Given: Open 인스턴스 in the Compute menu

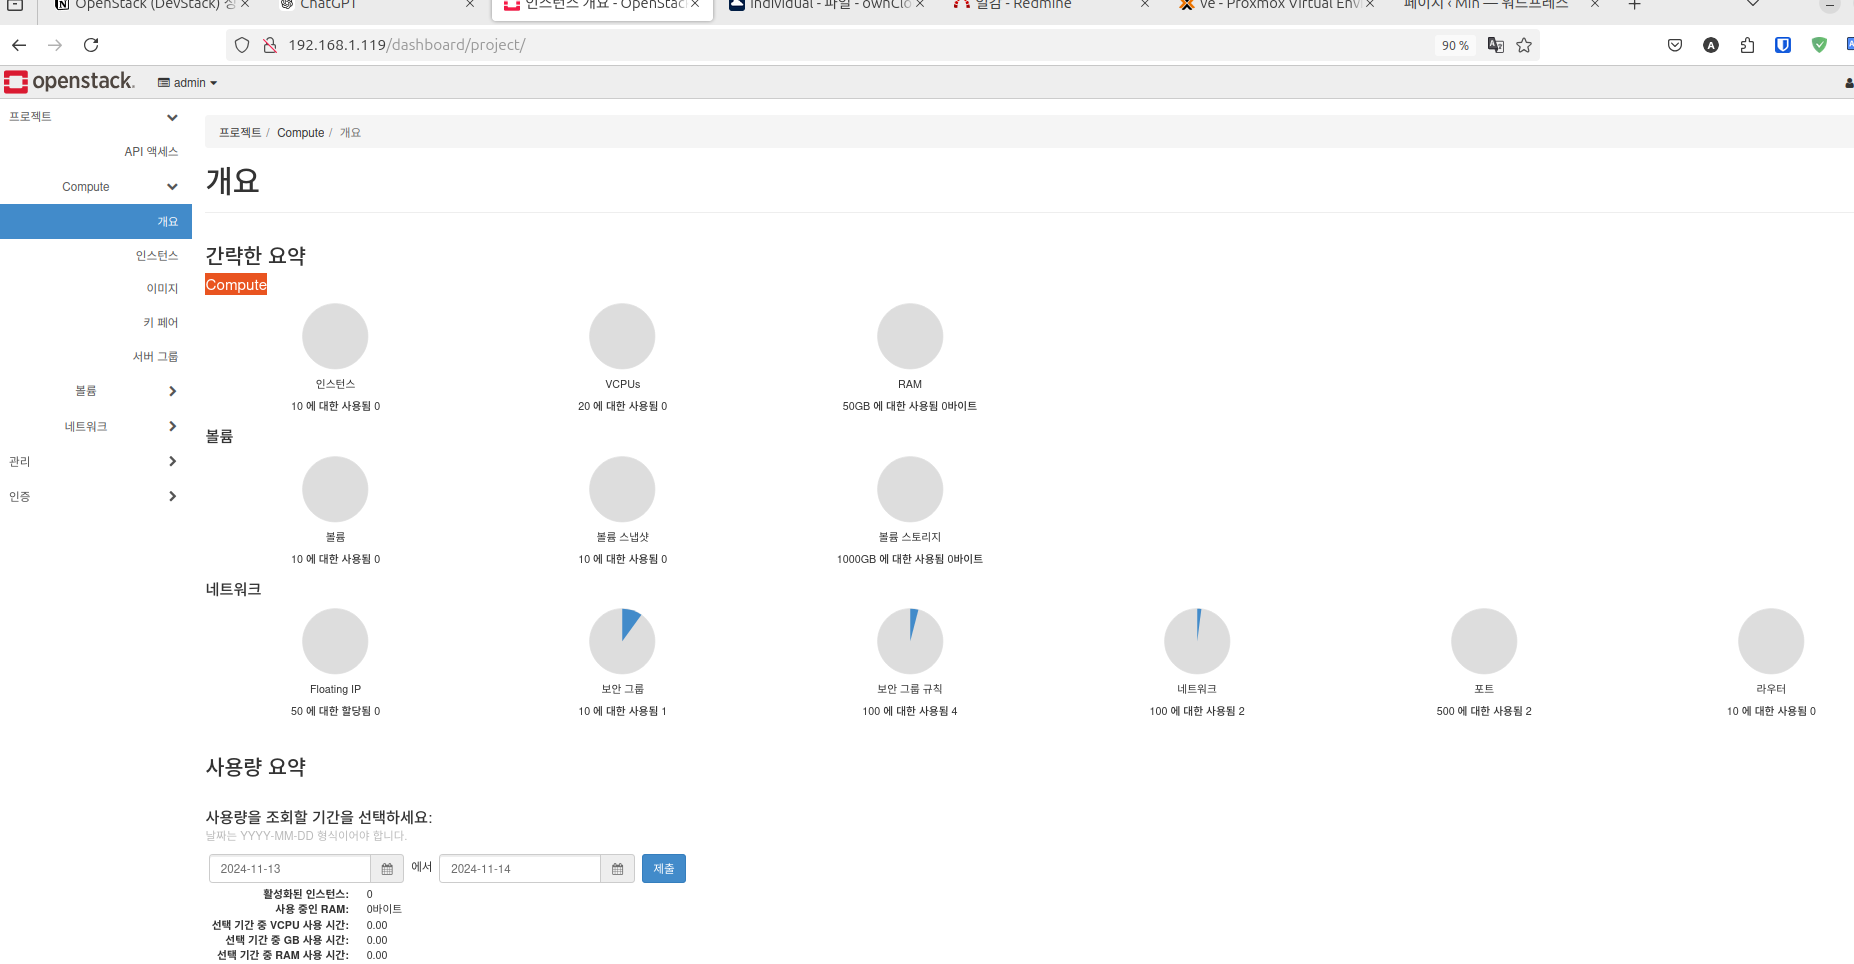Looking at the screenshot, I should point(157,256).
